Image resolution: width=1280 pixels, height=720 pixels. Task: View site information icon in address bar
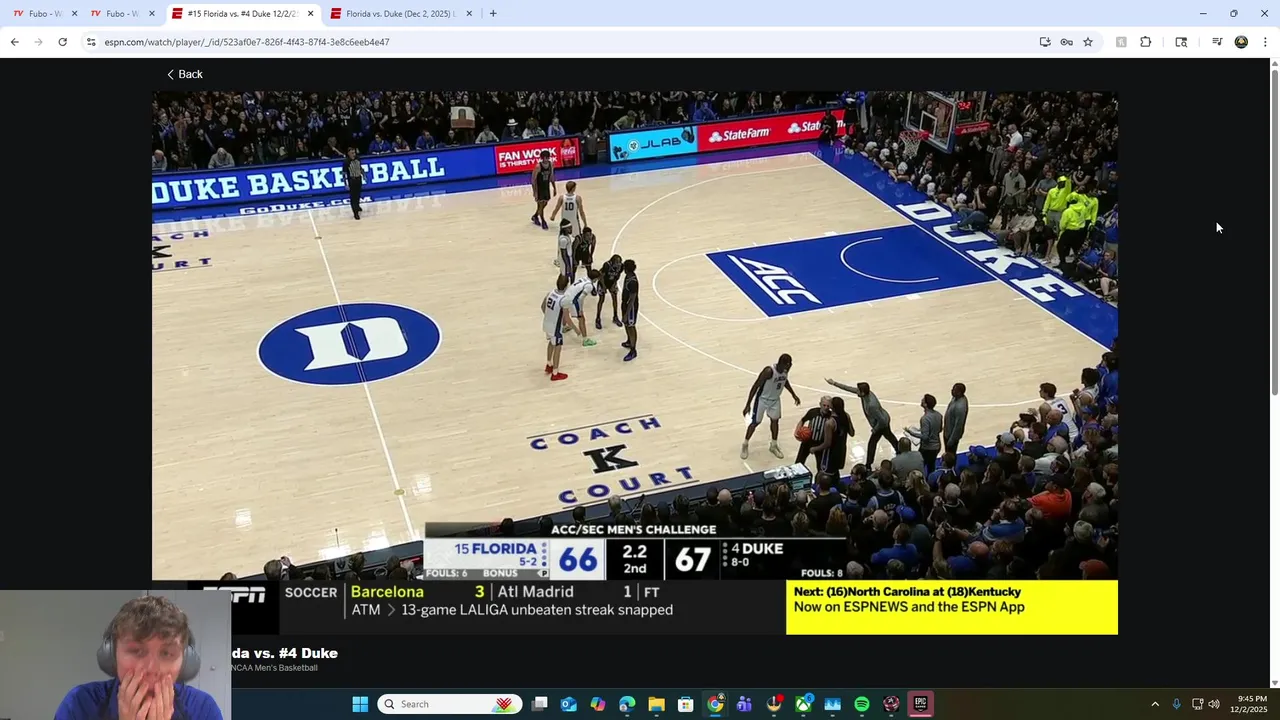(91, 42)
